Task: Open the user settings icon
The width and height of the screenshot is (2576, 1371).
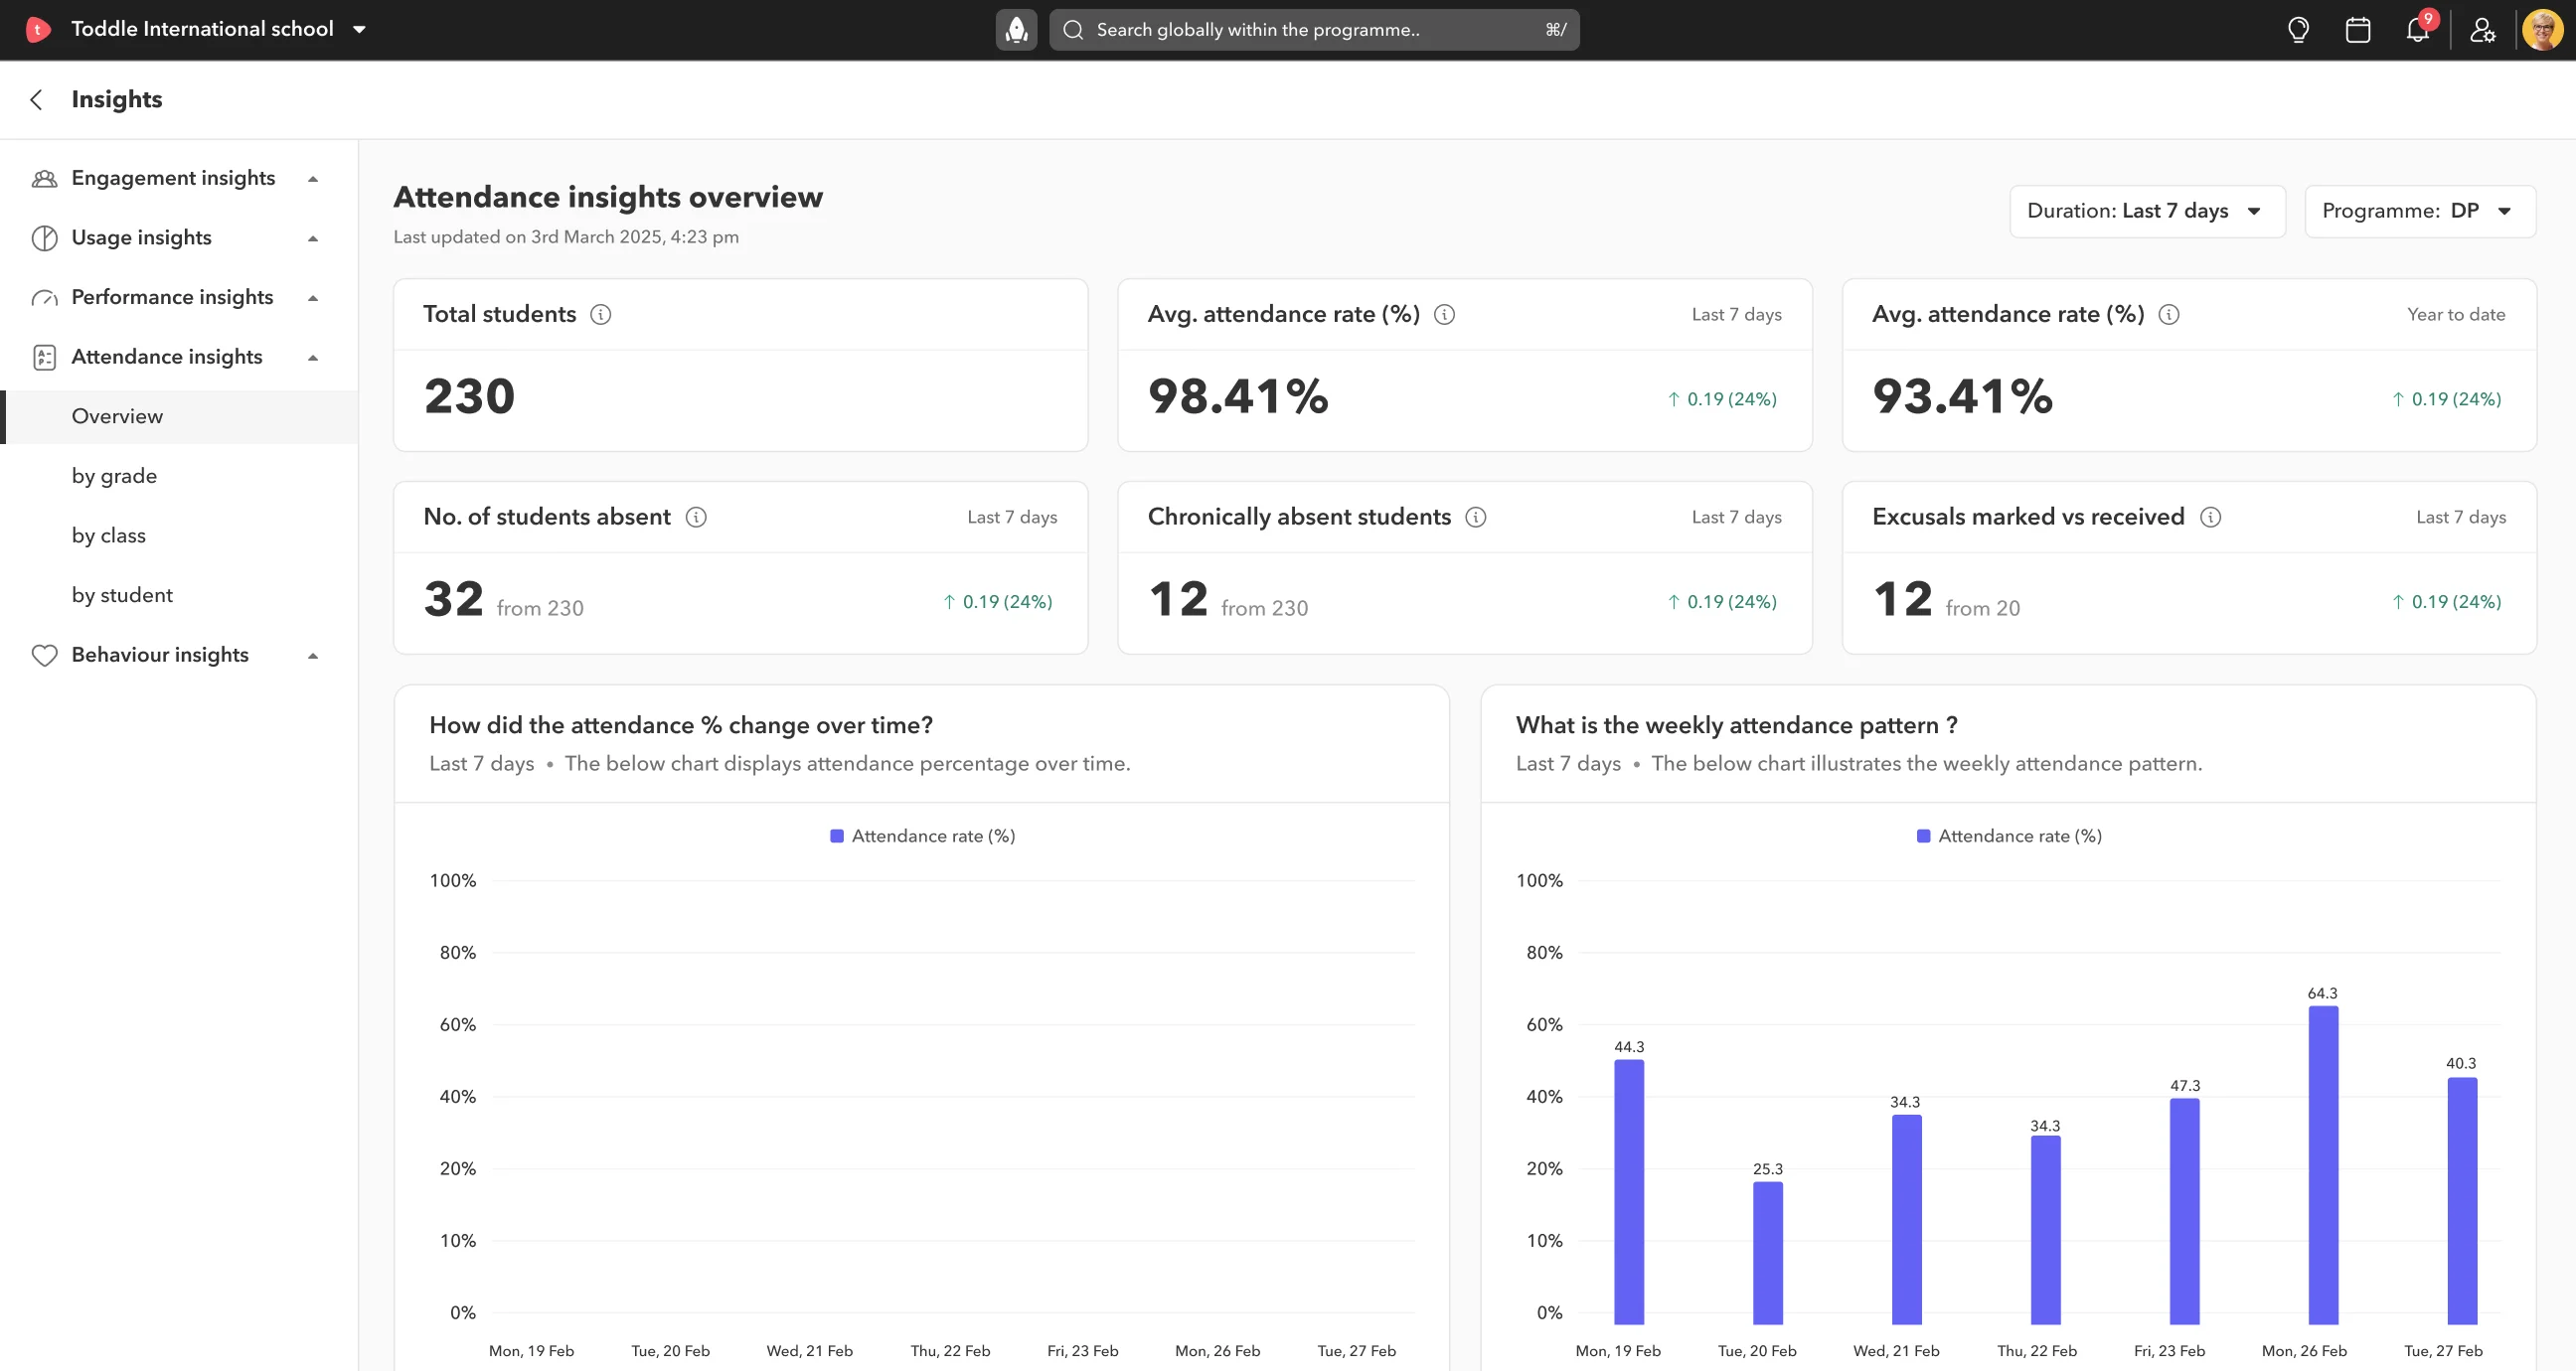Action: tap(2482, 30)
